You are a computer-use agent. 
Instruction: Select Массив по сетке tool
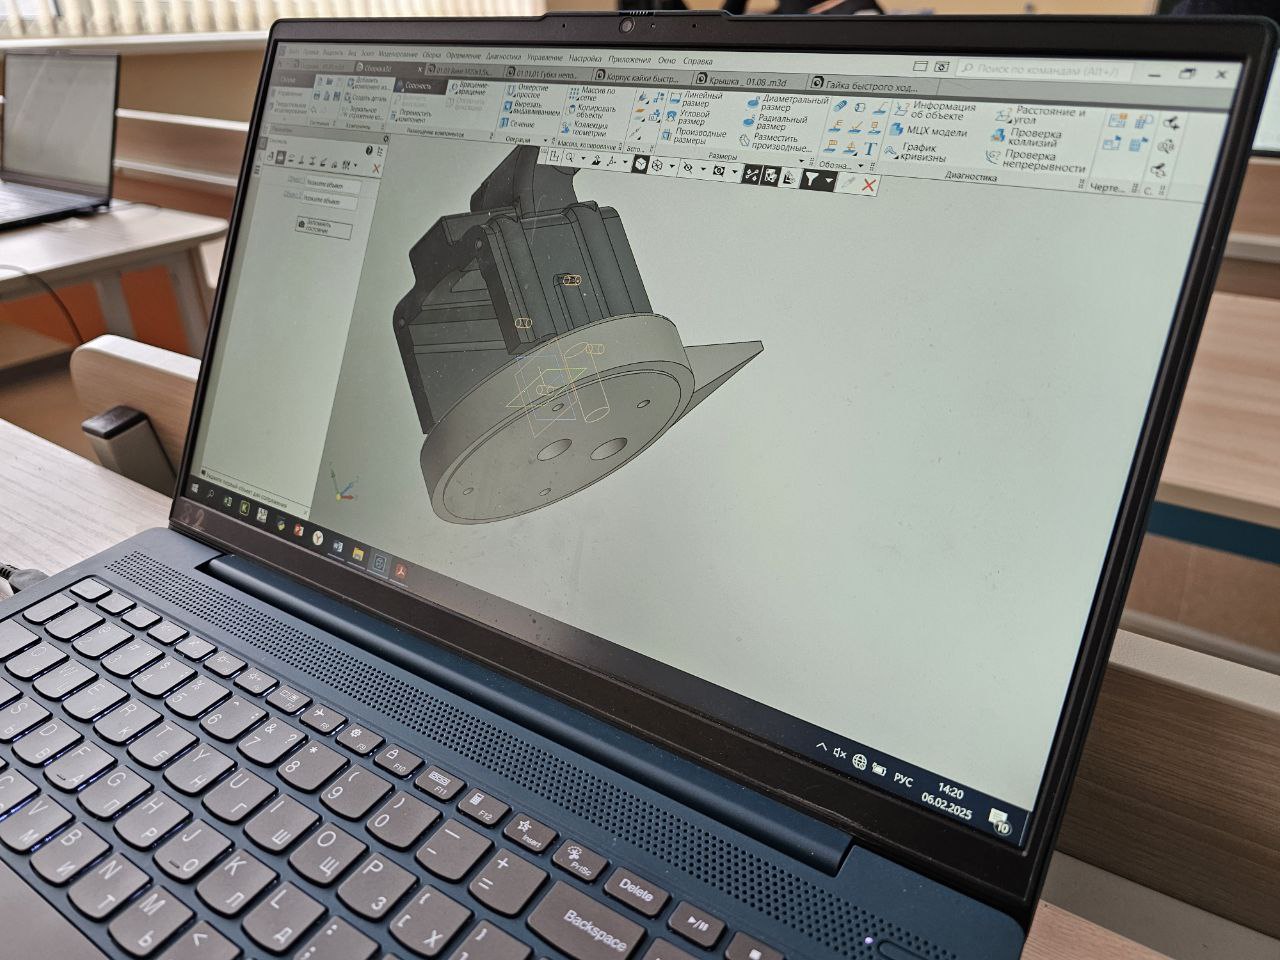tap(592, 95)
